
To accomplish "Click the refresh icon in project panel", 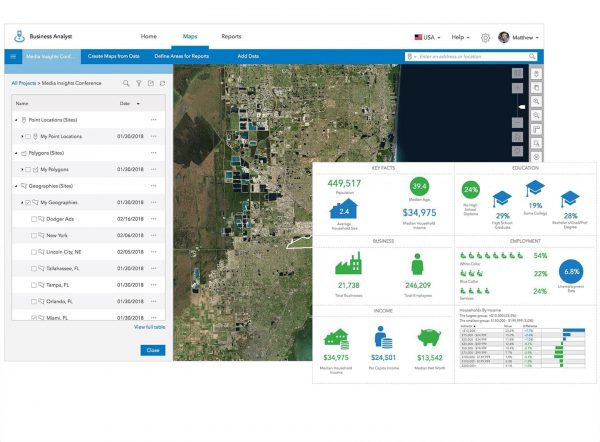I will coord(163,83).
